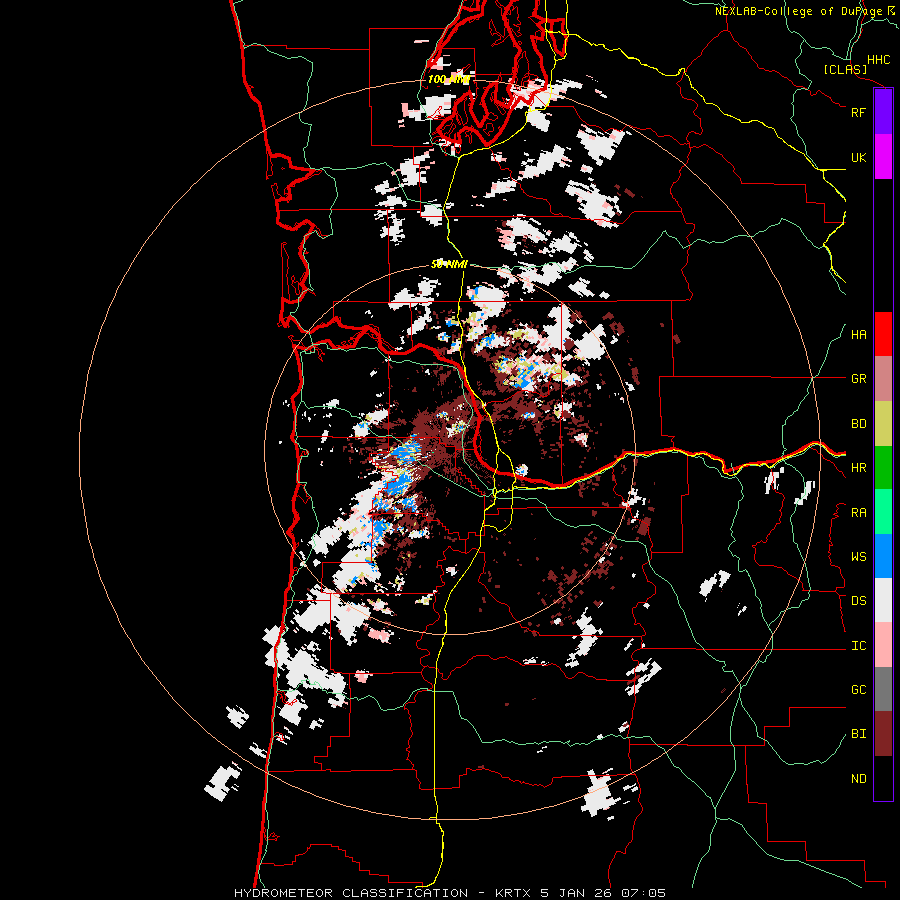Click the NEXLAB-College of DuPage credit text

tap(798, 11)
